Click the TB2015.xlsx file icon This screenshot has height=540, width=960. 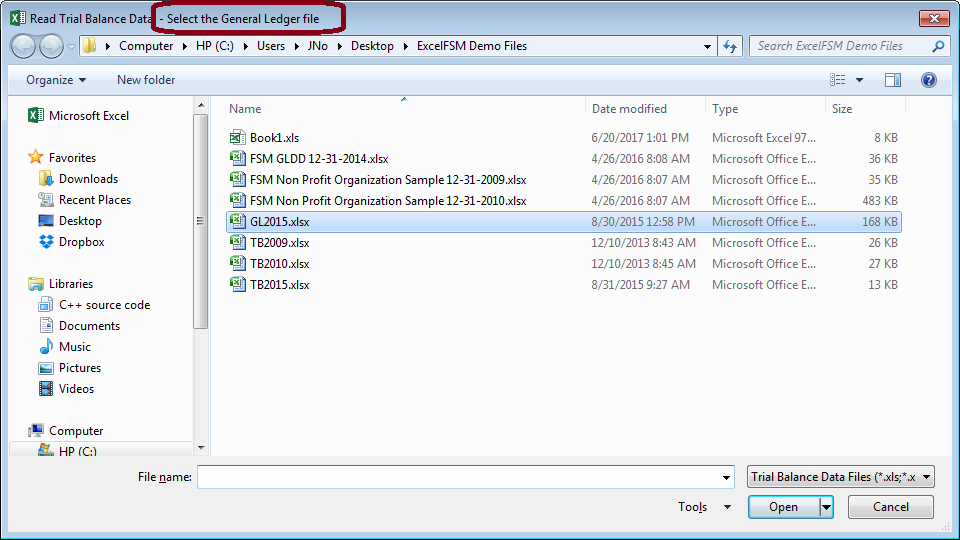[x=238, y=285]
